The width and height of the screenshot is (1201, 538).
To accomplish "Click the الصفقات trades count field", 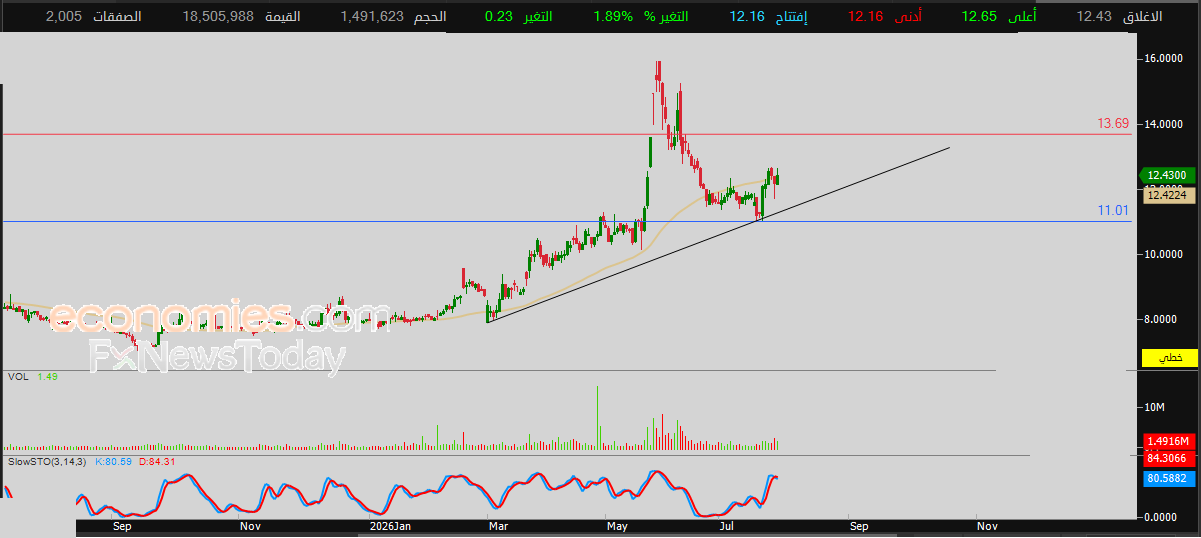I will coord(94,17).
